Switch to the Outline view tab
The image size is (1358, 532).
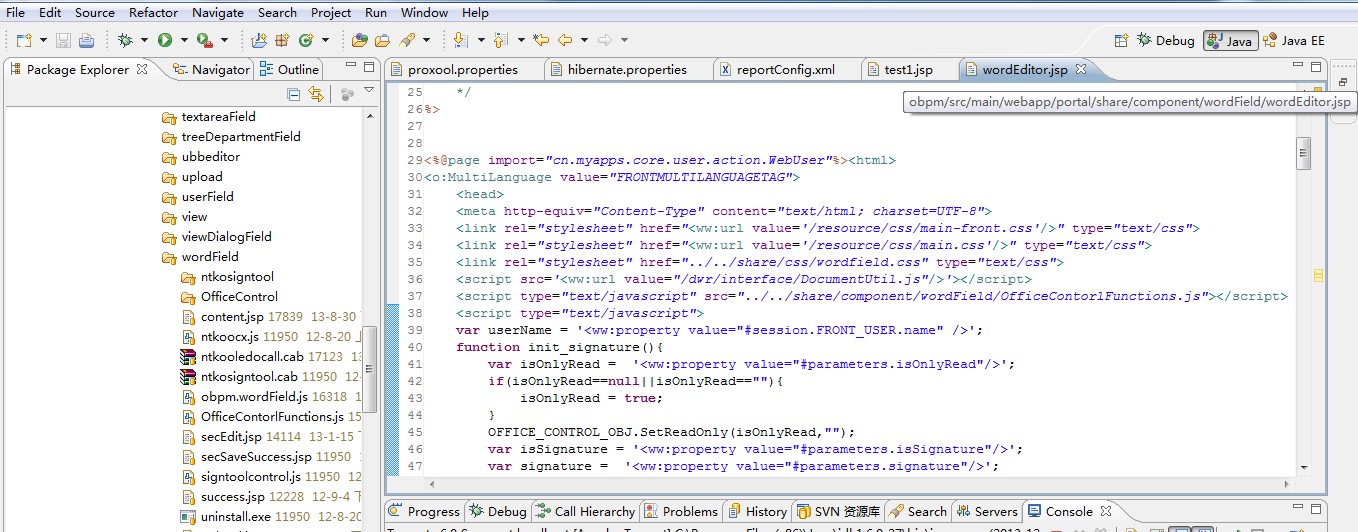point(289,69)
